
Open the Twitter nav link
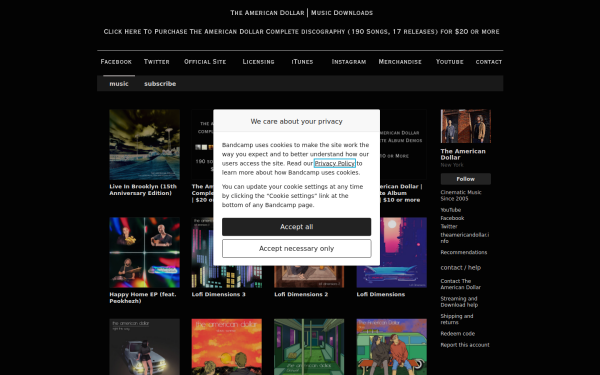pyautogui.click(x=157, y=62)
